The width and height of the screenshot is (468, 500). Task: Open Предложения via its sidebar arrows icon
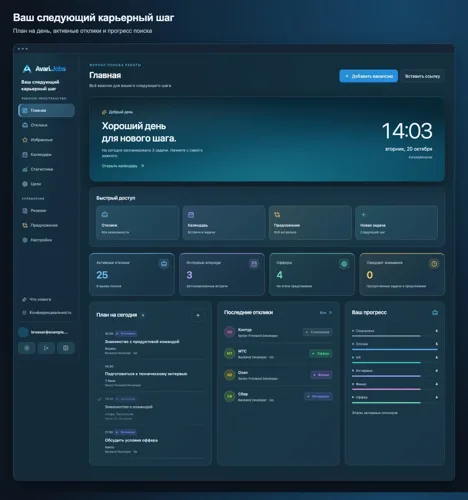point(25,225)
